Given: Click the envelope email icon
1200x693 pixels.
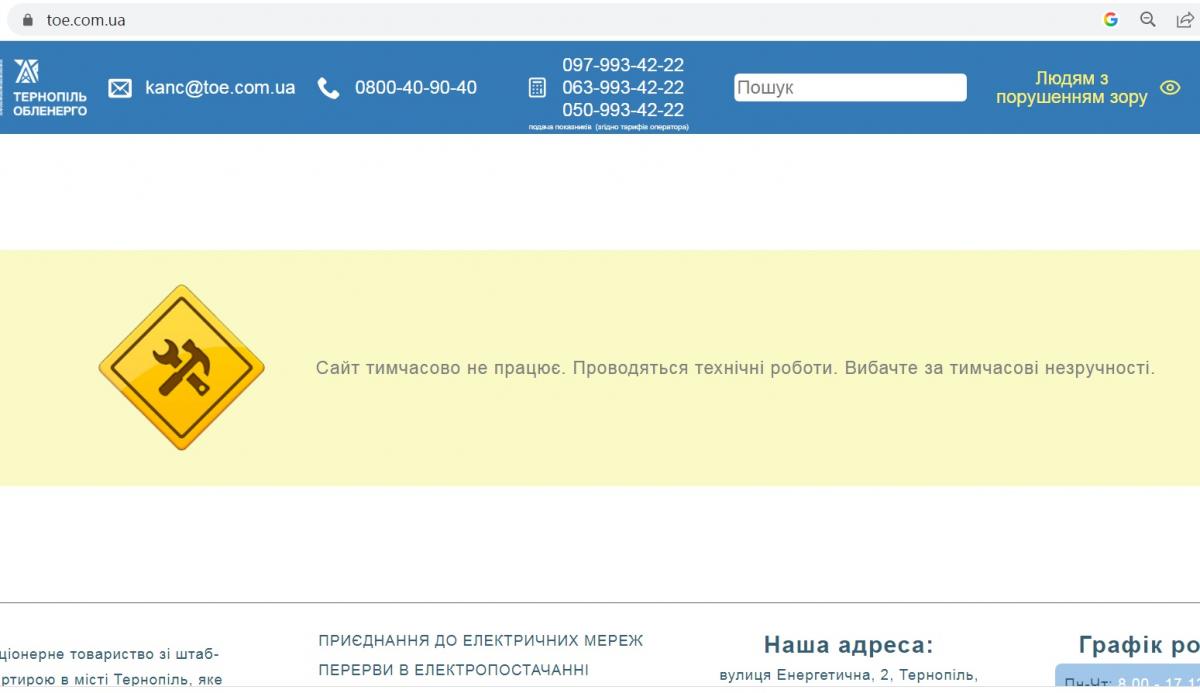Looking at the screenshot, I should 120,88.
